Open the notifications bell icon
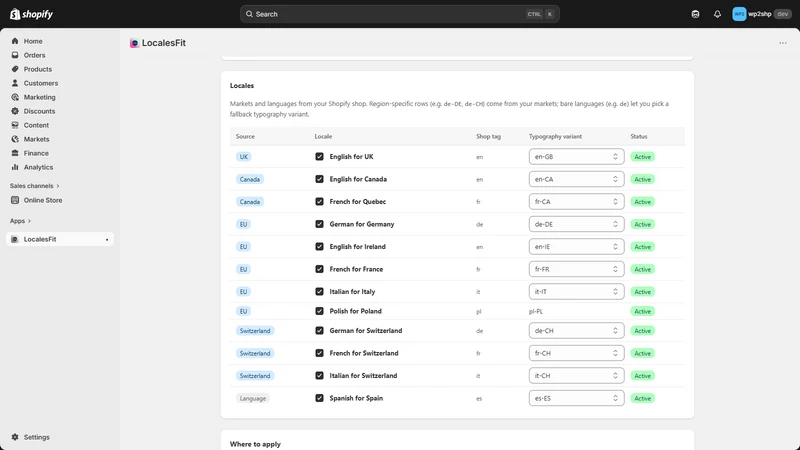Viewport: 800px width, 450px height. 717,14
